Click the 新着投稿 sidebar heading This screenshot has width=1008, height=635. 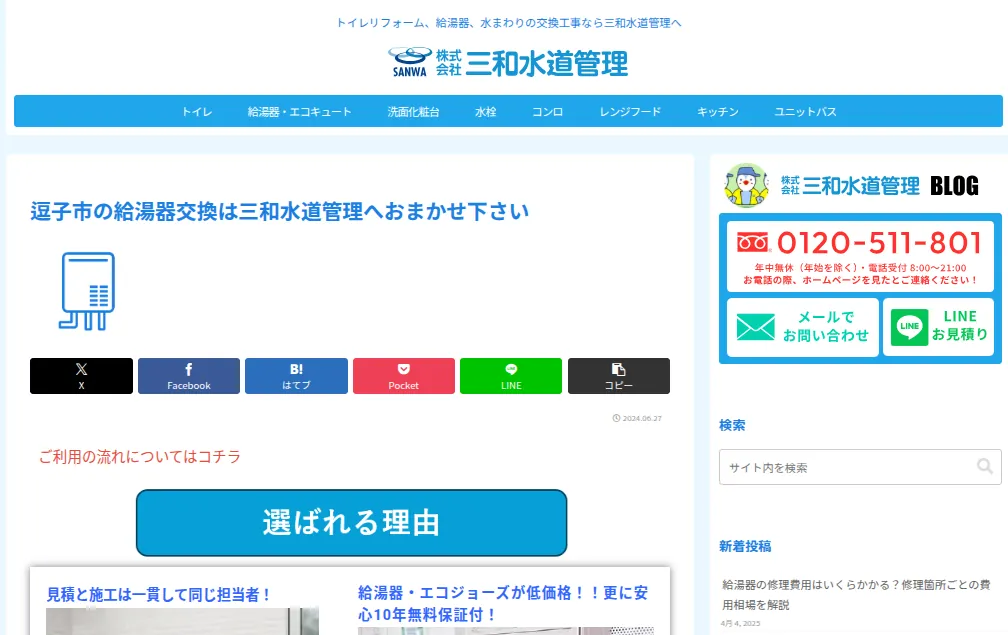(x=744, y=546)
